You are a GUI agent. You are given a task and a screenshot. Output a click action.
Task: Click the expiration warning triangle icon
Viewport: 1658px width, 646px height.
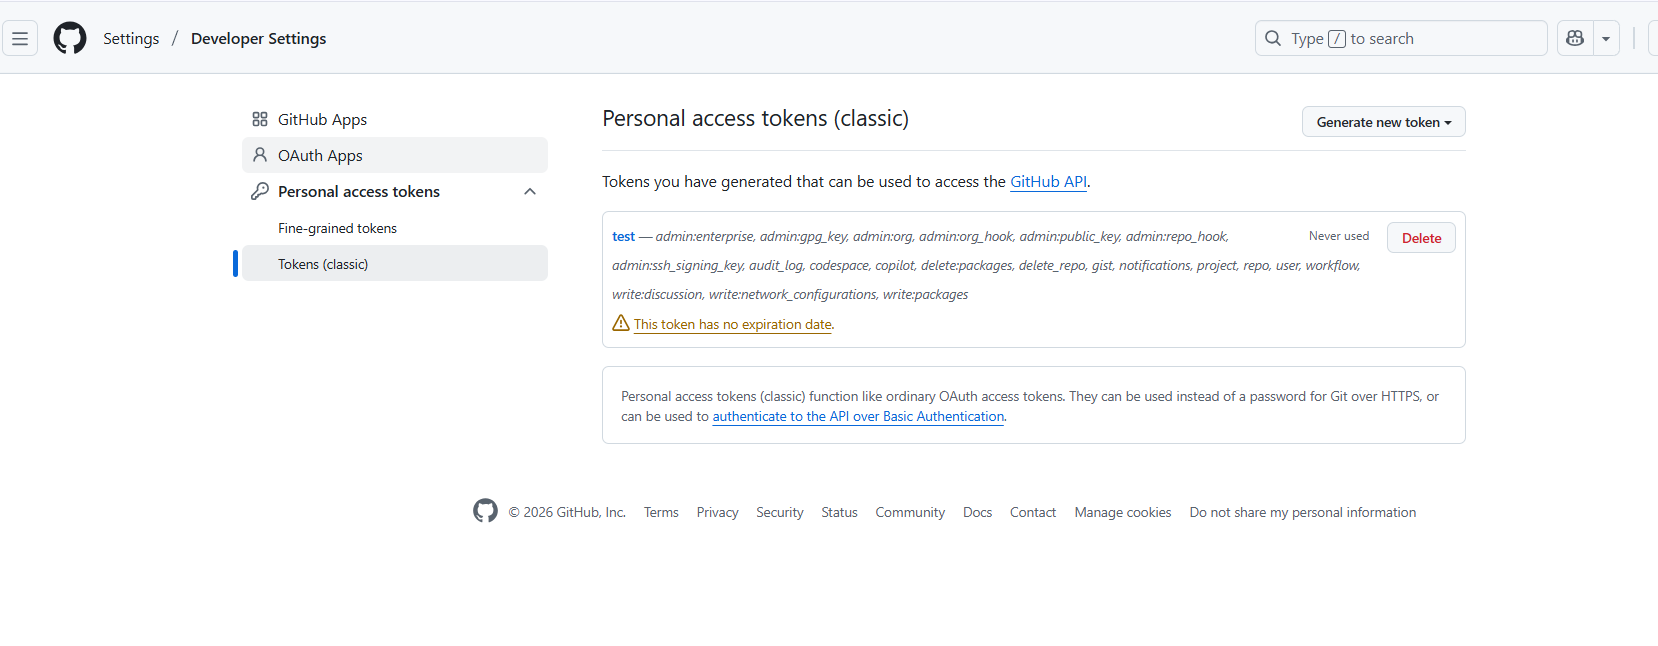(x=621, y=323)
